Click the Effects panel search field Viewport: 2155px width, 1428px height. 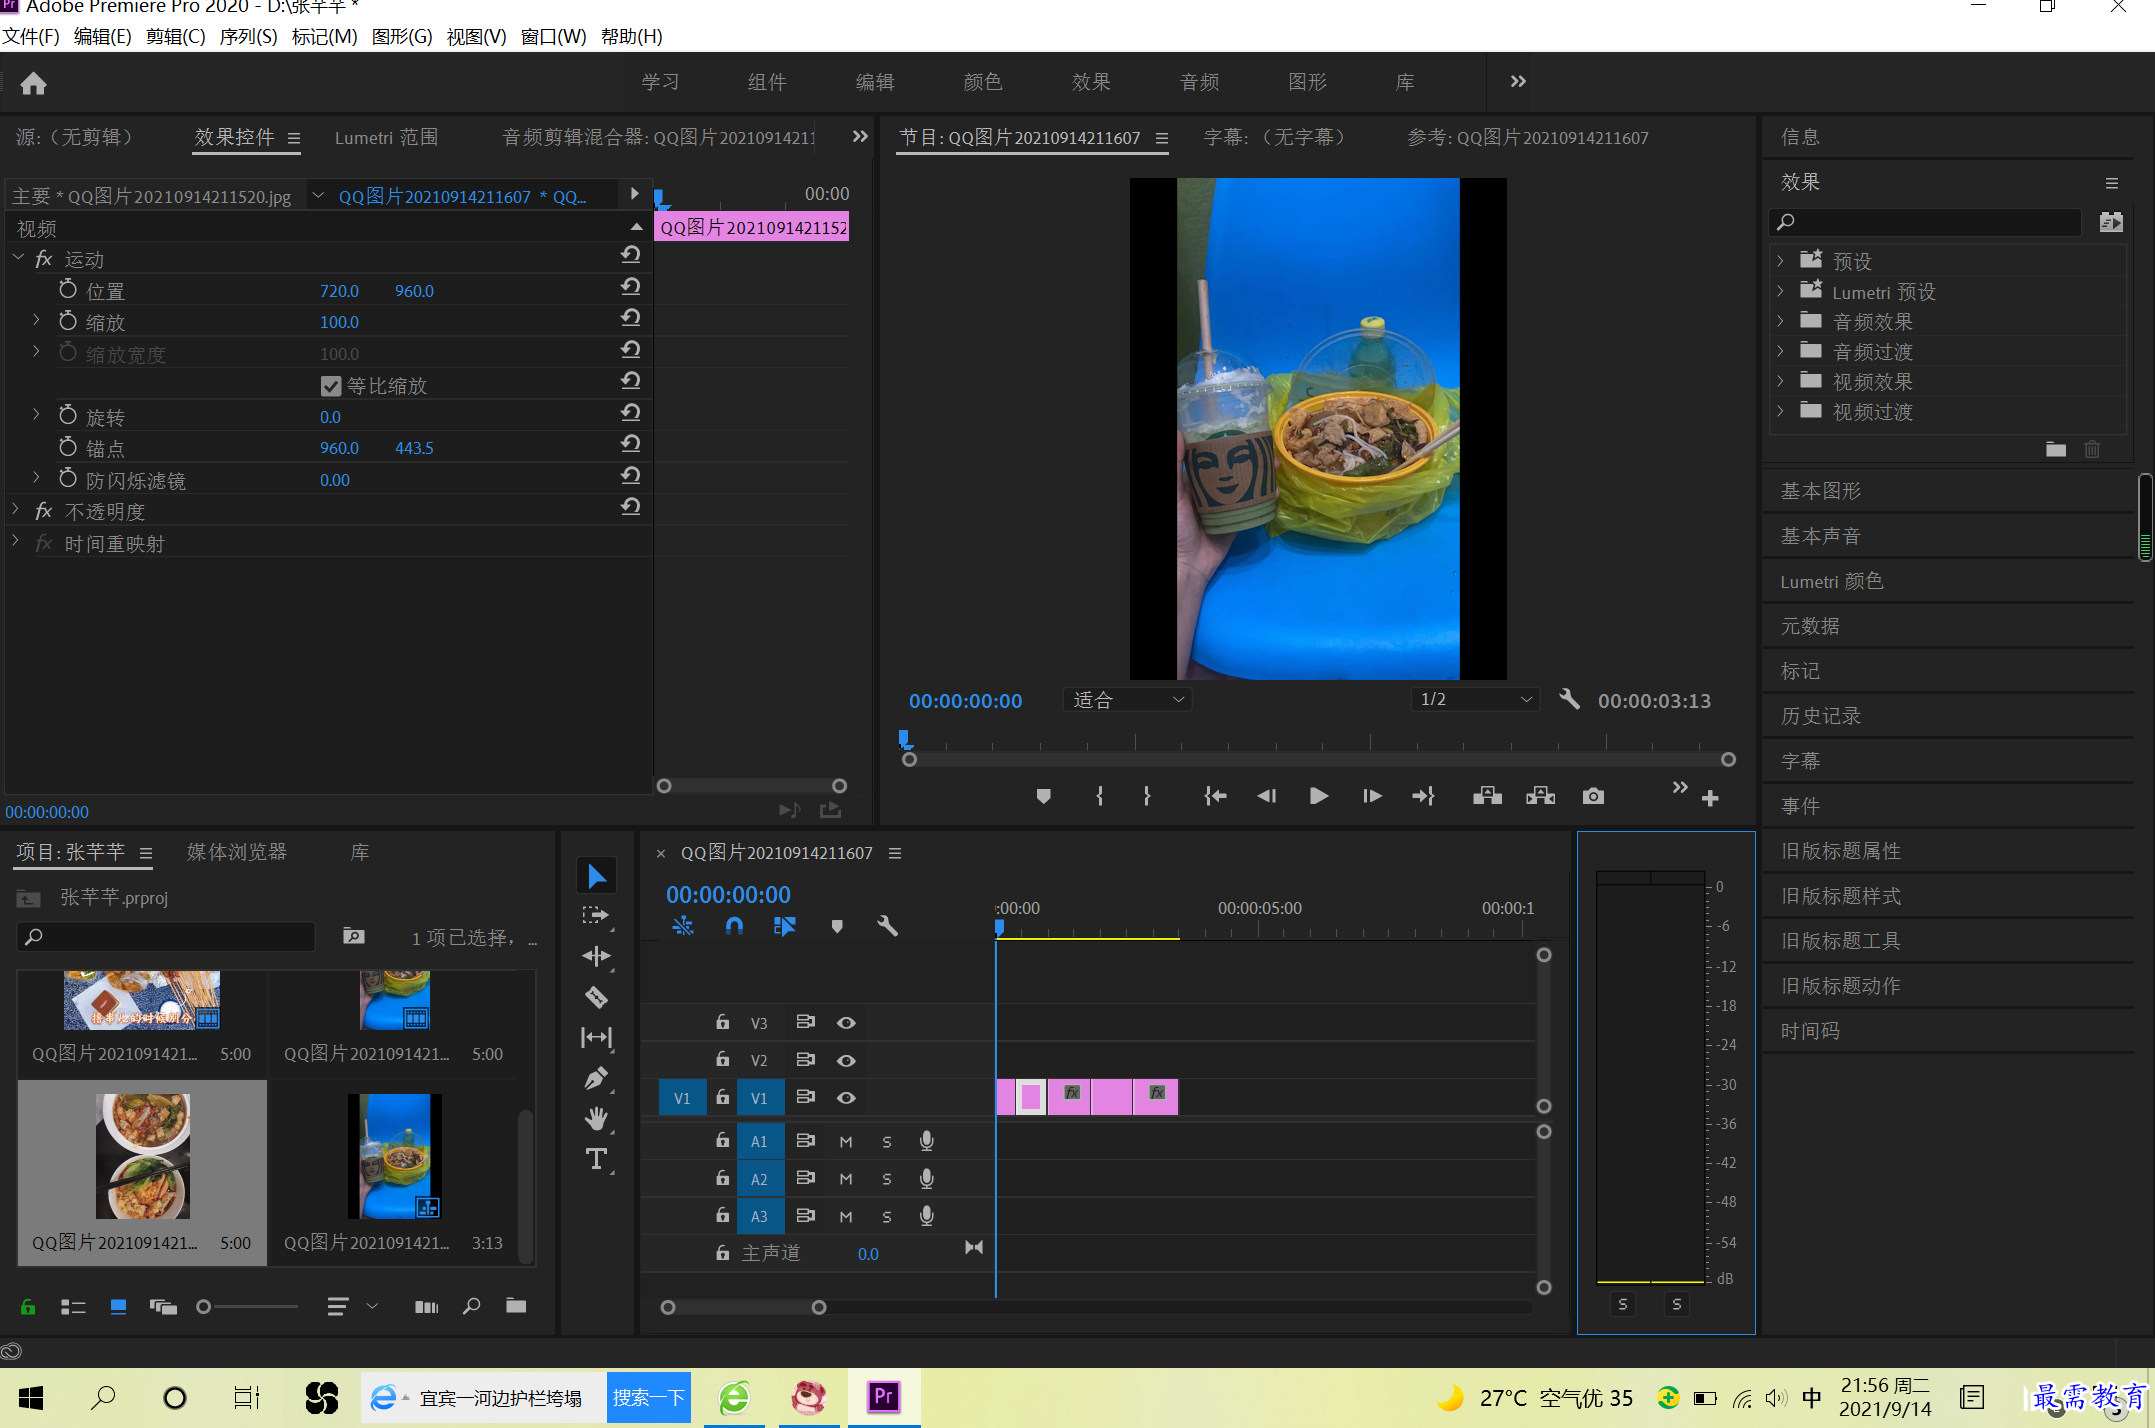click(1926, 222)
